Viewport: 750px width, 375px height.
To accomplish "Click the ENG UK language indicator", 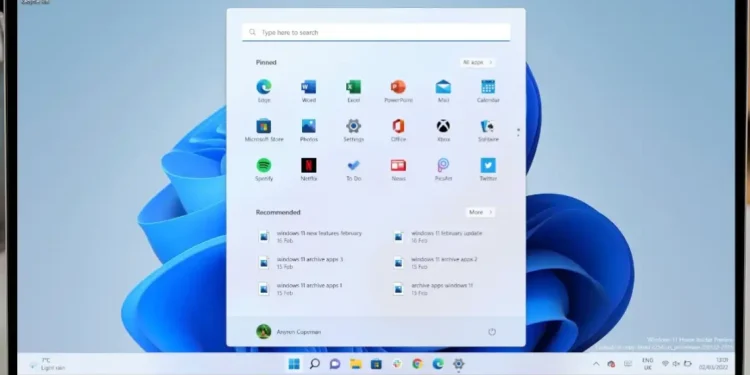I will [647, 364].
